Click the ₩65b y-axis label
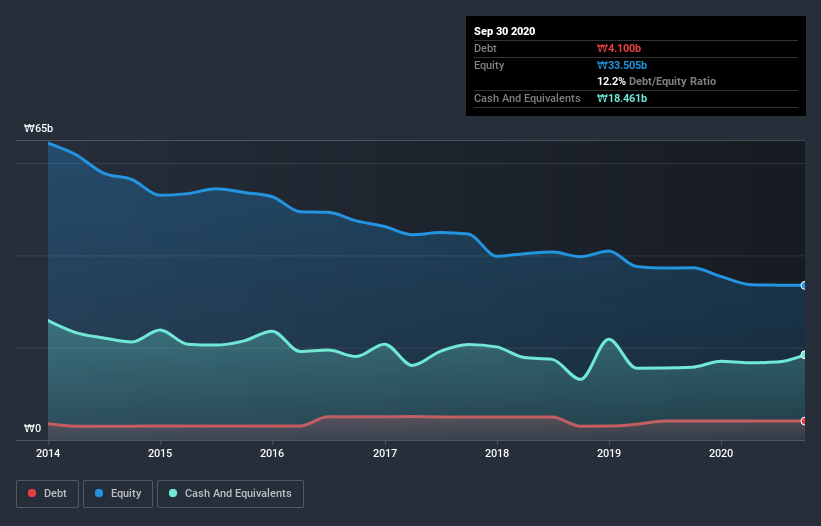Screen dimensions: 821x526 (39, 129)
